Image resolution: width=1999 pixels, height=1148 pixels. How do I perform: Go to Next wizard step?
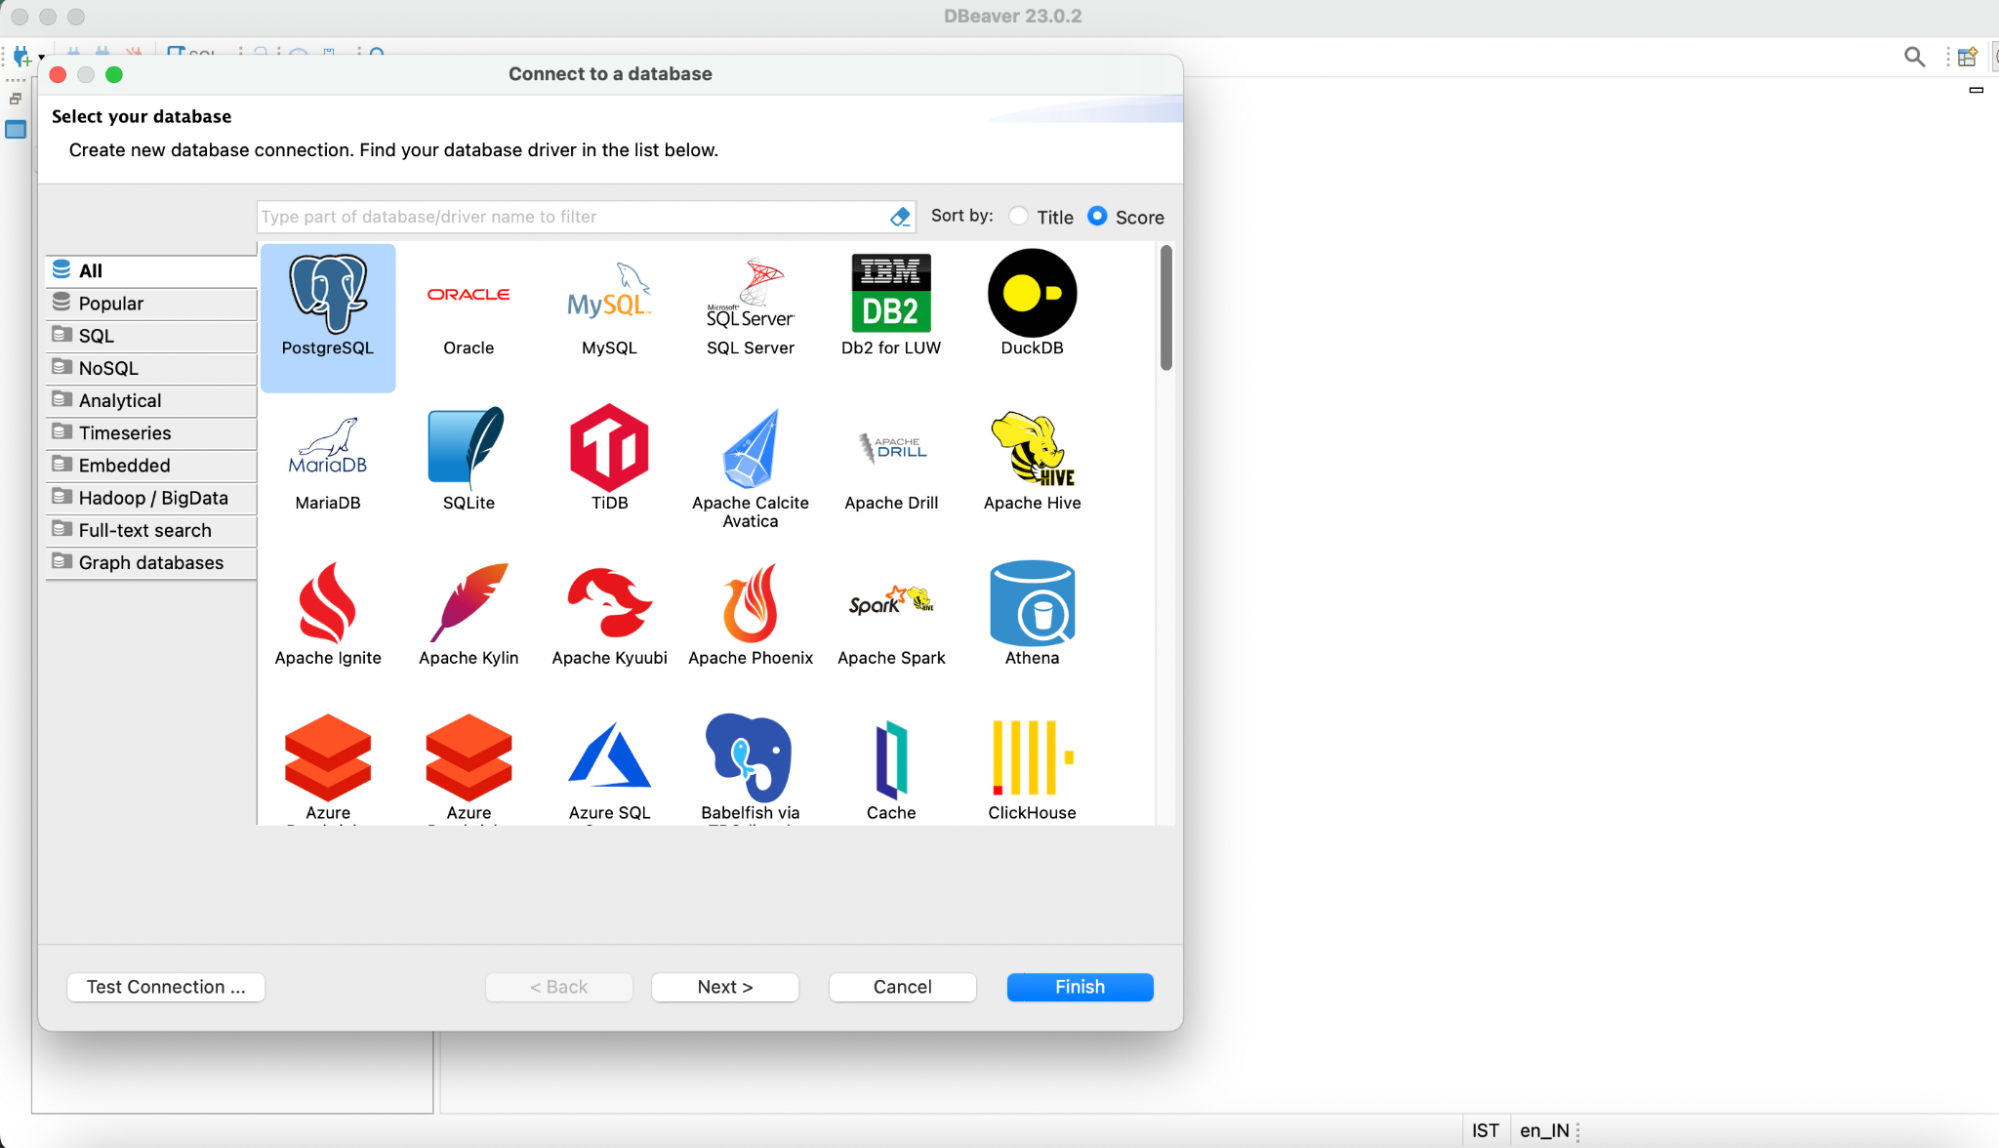pyautogui.click(x=725, y=987)
